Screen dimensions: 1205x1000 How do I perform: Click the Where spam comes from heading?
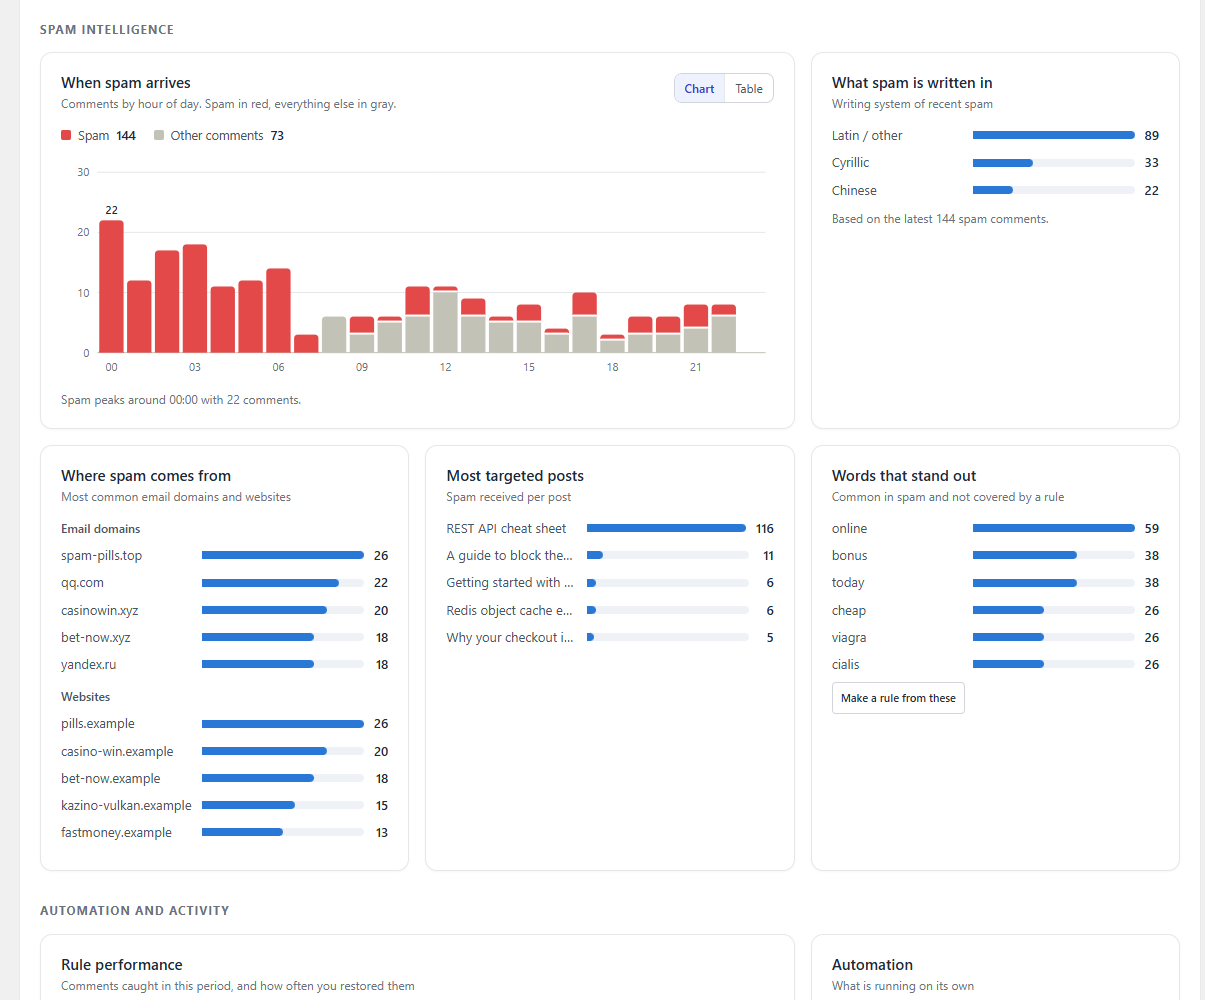[146, 476]
